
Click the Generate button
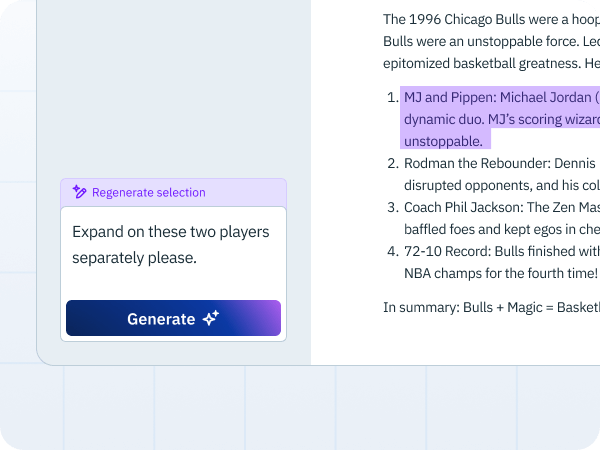click(173, 318)
